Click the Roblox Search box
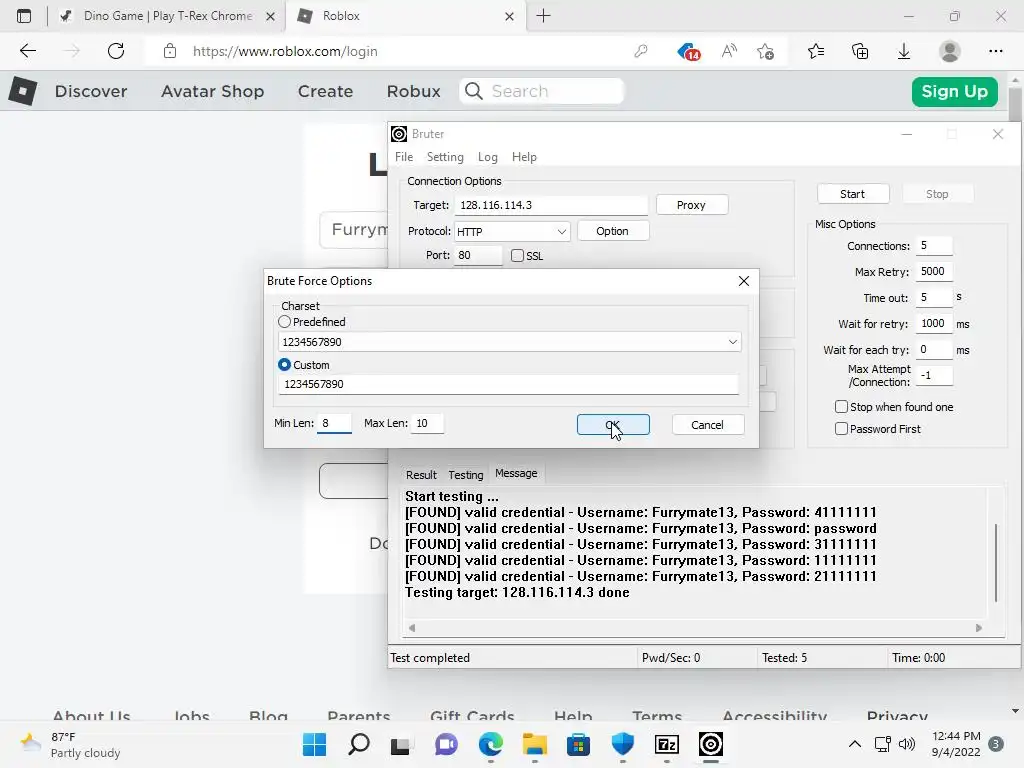 (x=542, y=91)
